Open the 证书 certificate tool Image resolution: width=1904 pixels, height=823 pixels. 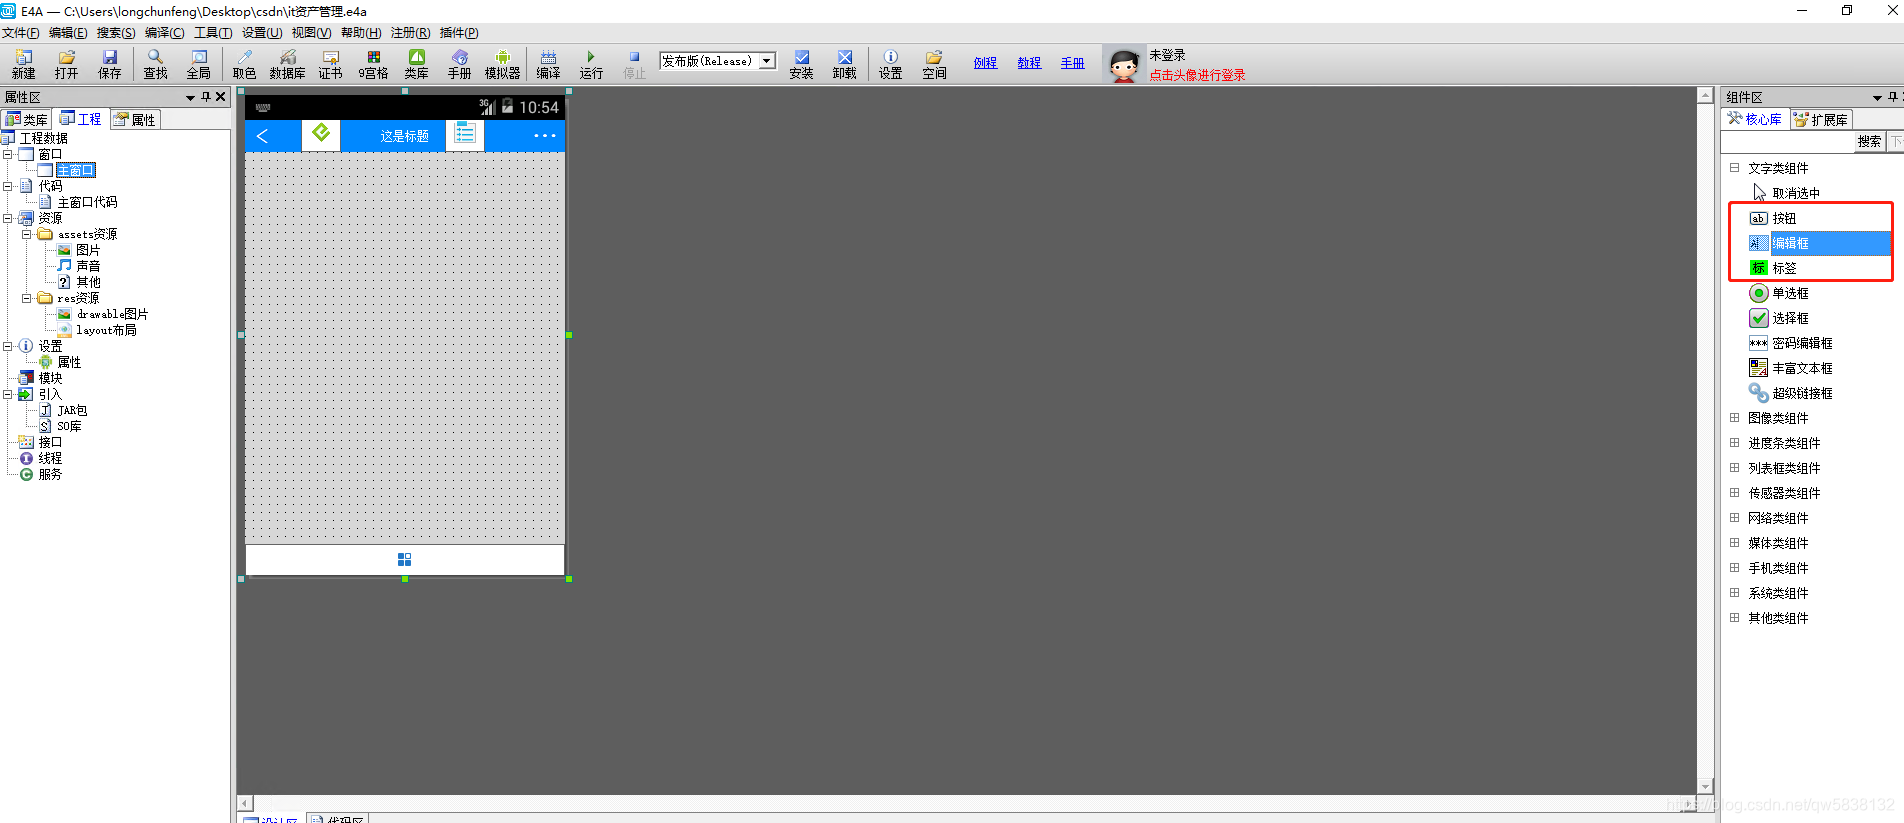point(330,64)
